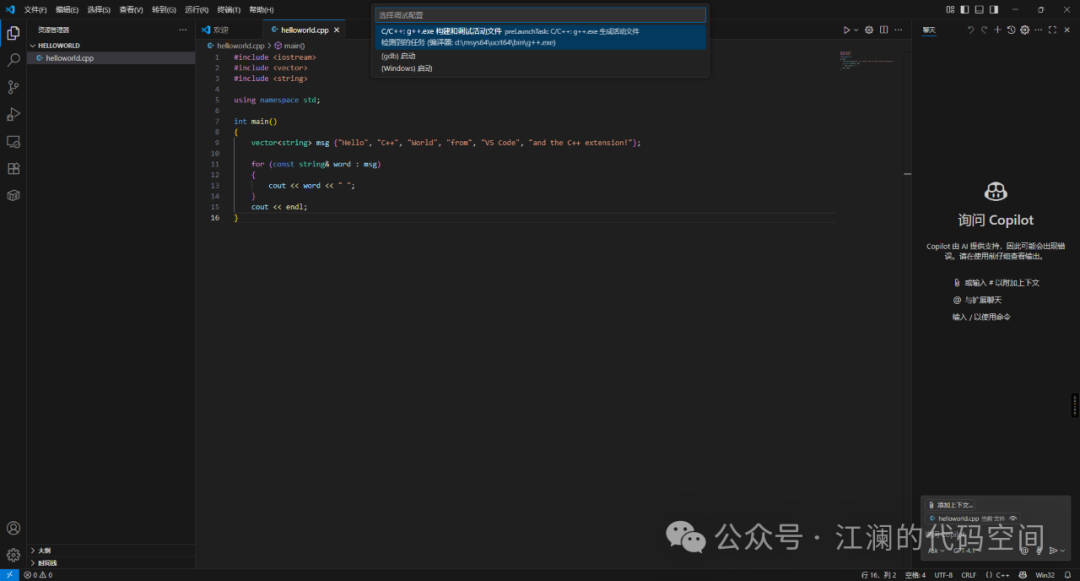Close the Chat panel
Screen dimensions: 1080x581
click(x=1067, y=30)
